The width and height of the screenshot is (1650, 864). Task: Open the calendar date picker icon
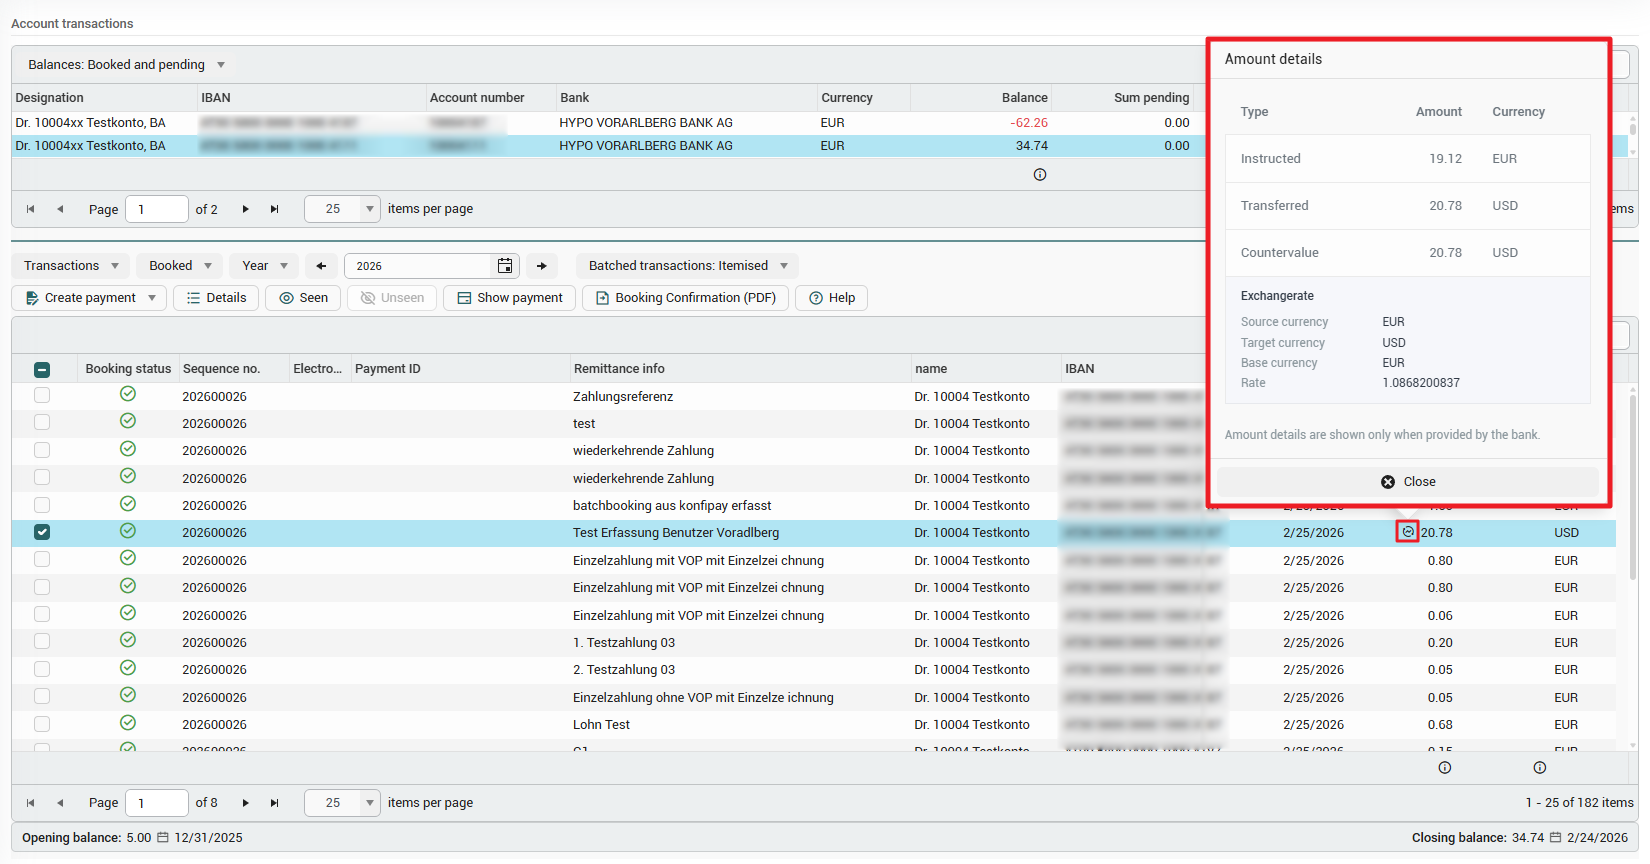505,266
